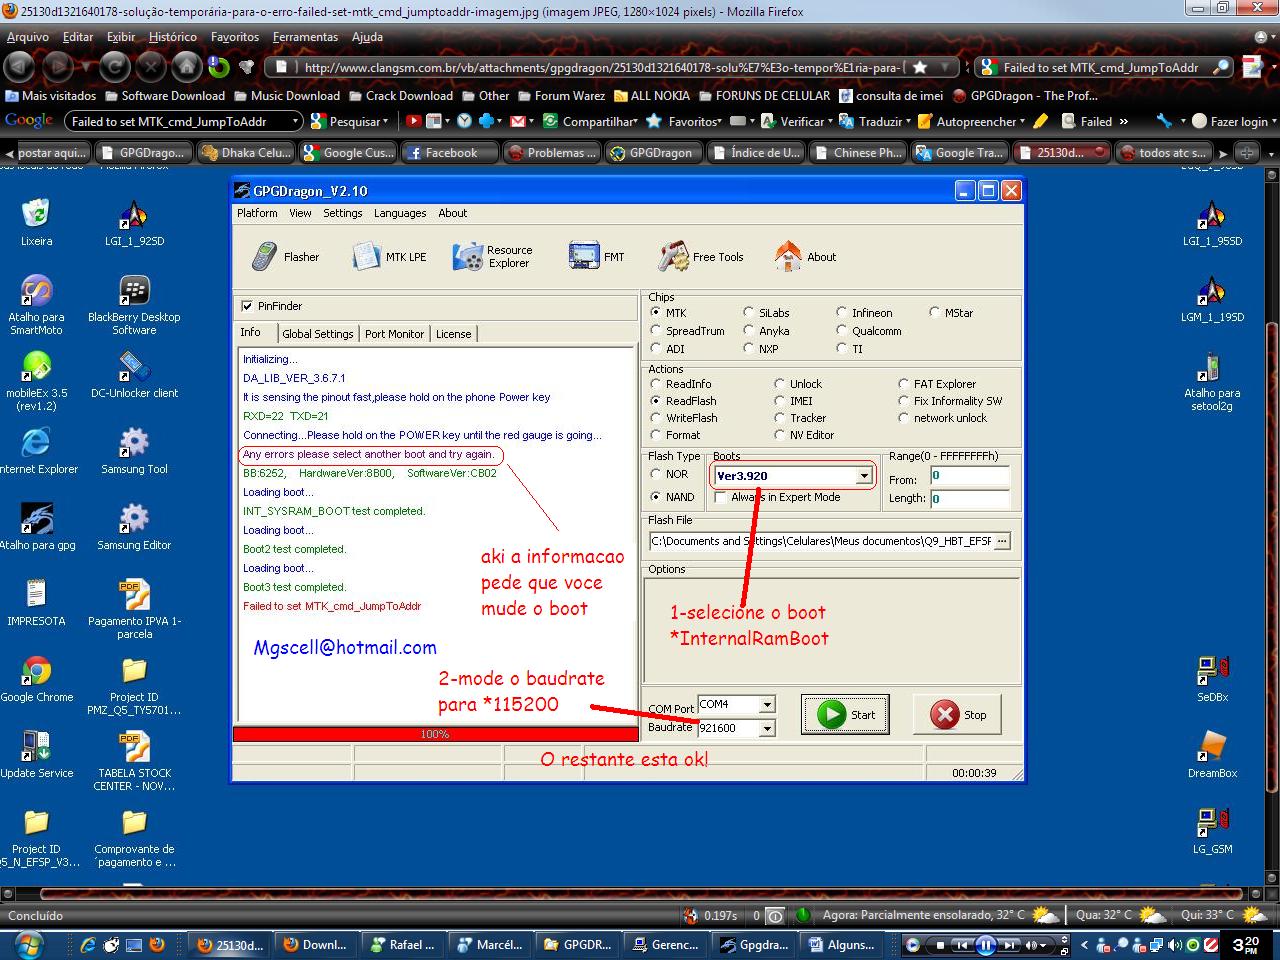Open the Flasher tool in GPGDragon

[x=285, y=257]
